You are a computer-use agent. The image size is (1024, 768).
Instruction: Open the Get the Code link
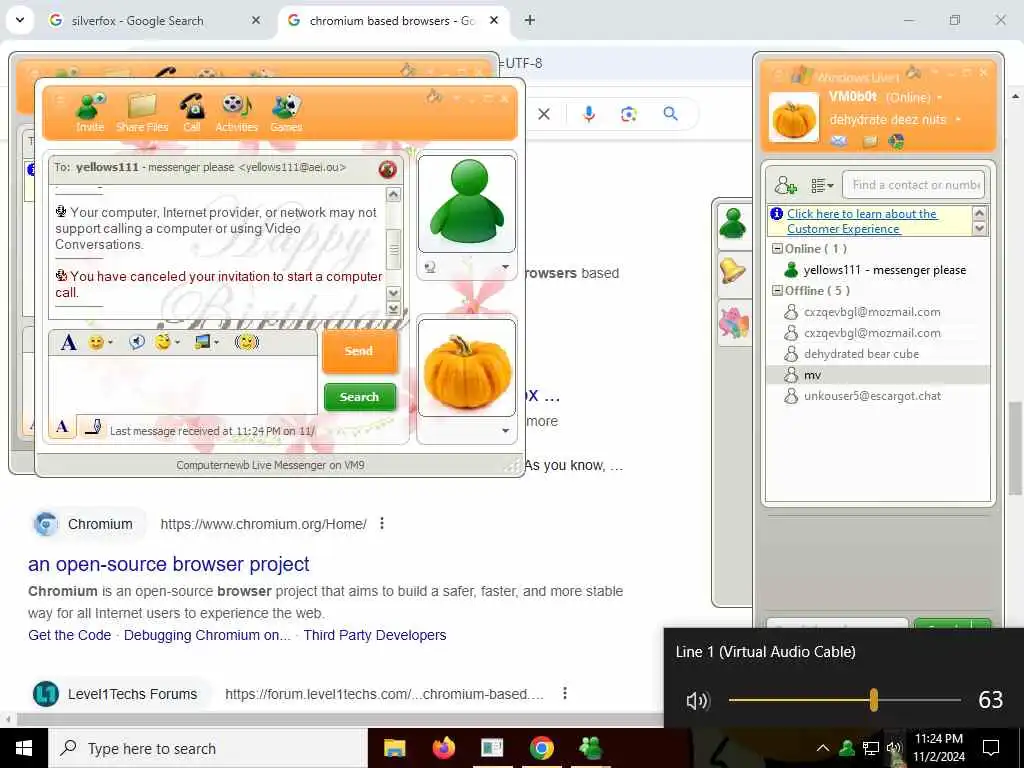[x=69, y=635]
